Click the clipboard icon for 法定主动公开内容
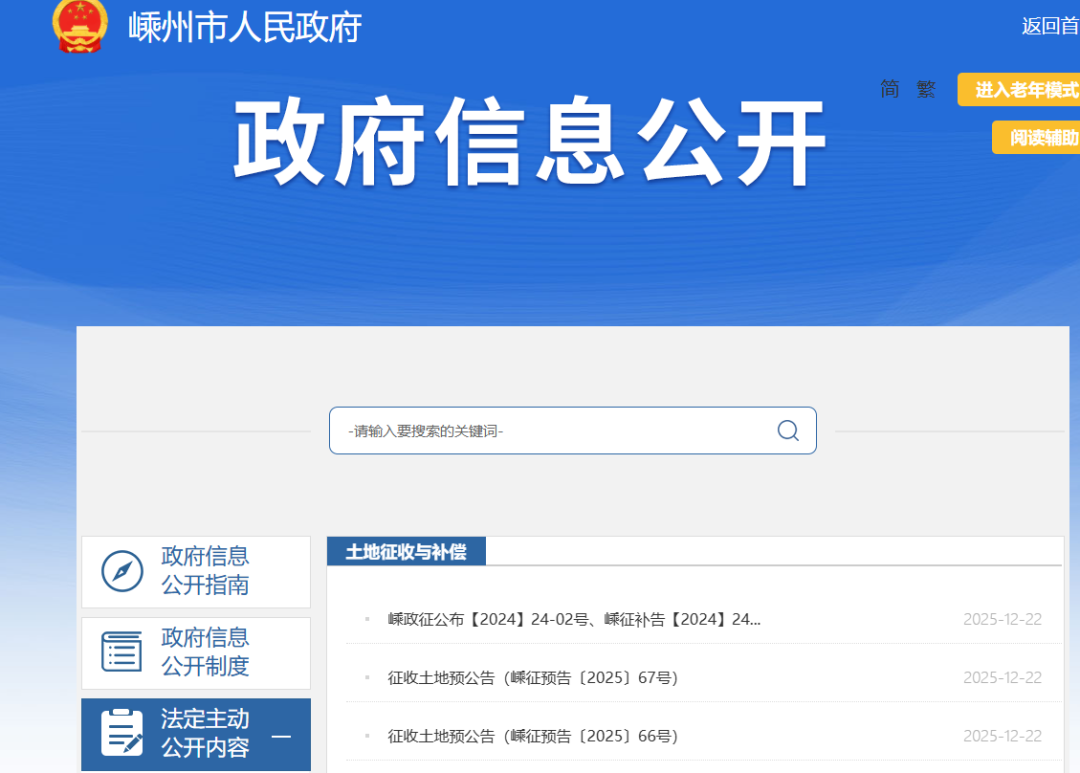 click(122, 733)
